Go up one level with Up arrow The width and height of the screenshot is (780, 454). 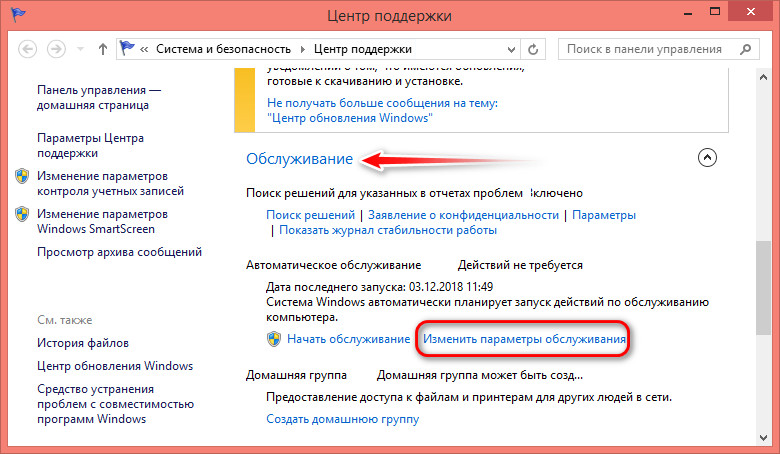[102, 49]
